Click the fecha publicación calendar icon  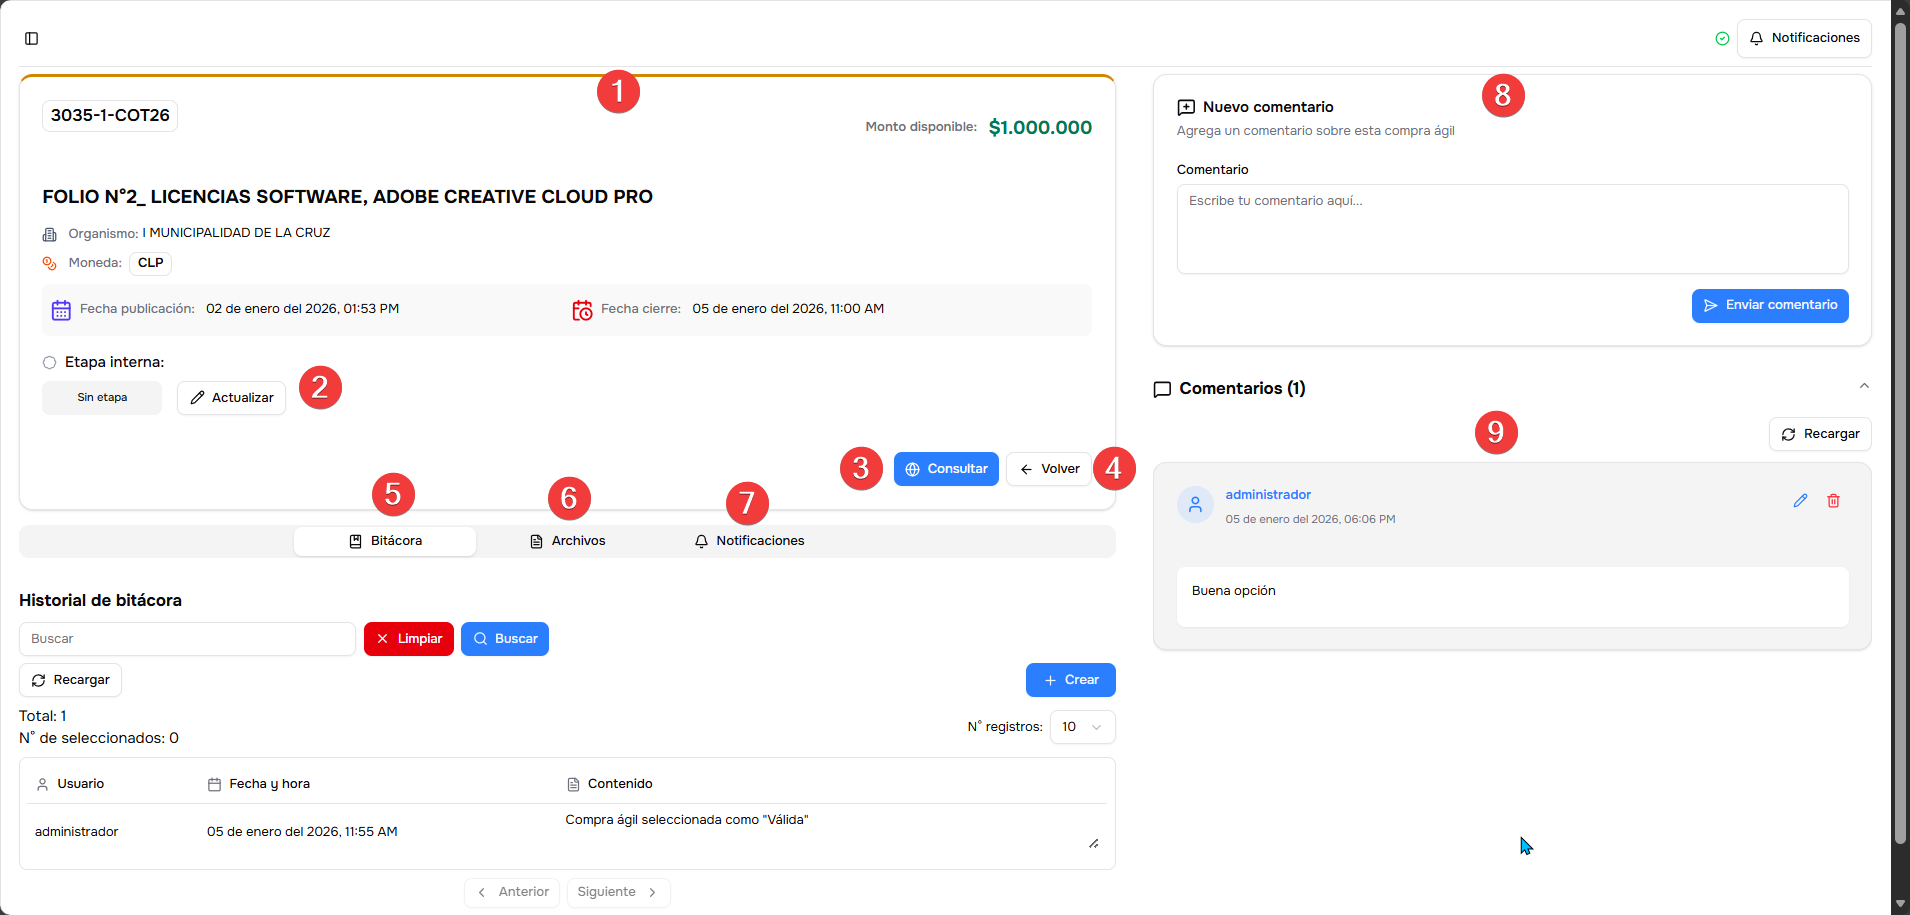click(61, 310)
